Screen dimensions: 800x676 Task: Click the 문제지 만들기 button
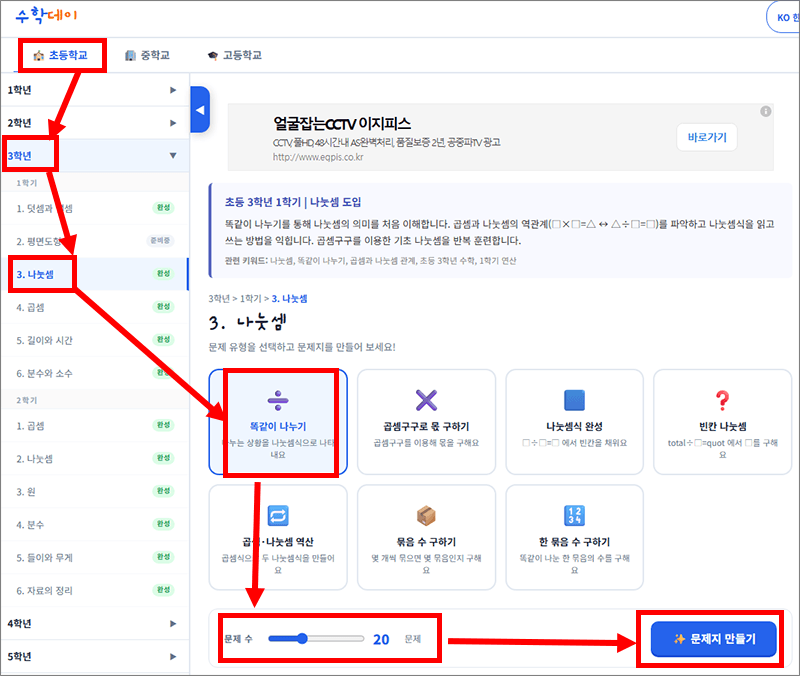[x=714, y=639]
